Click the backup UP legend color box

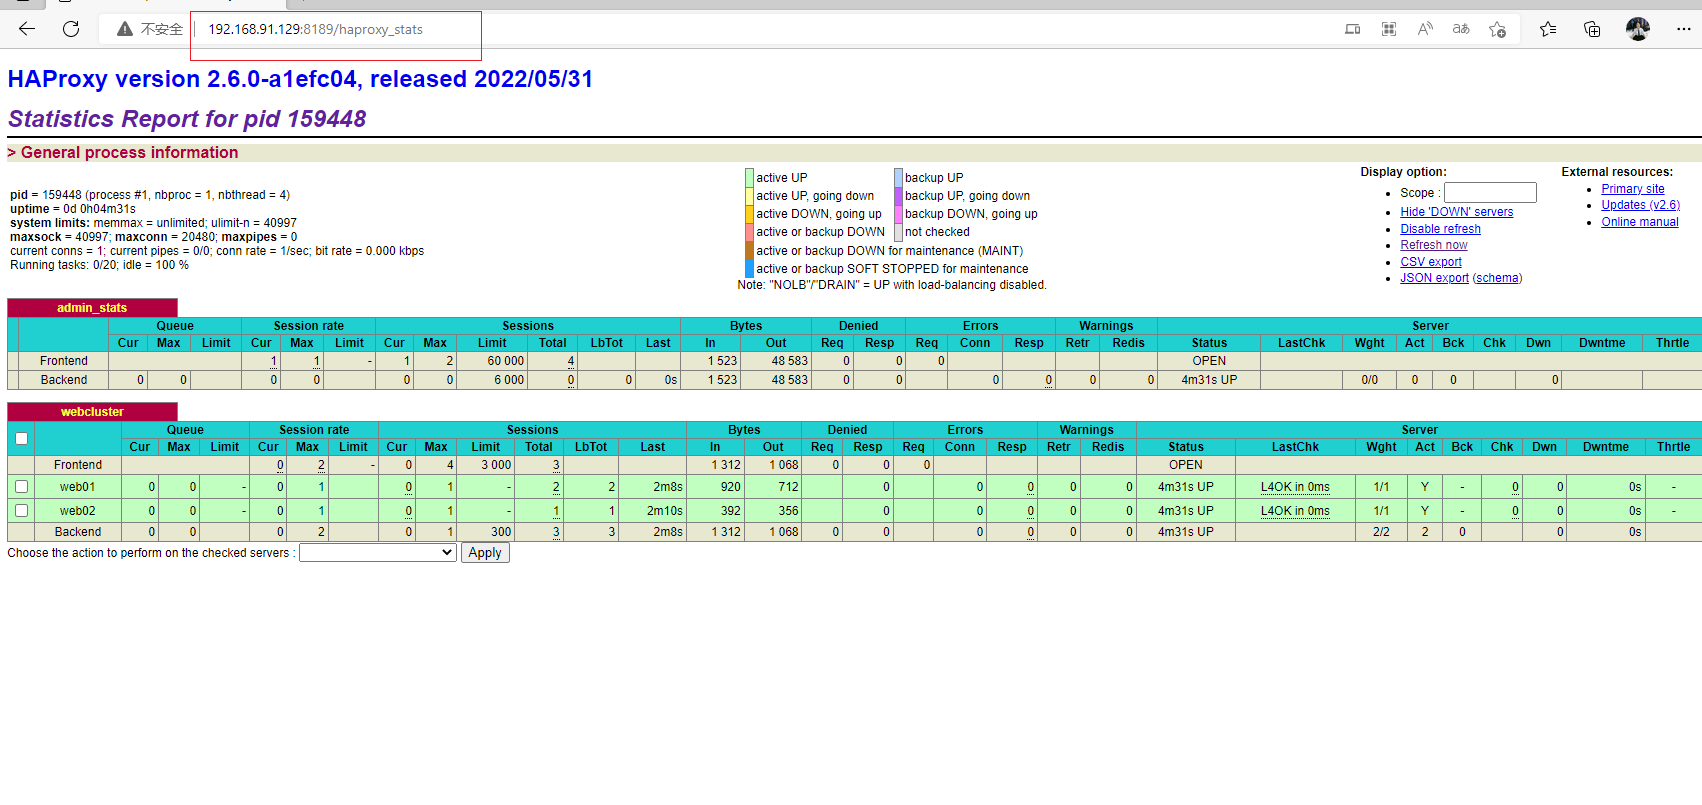tap(898, 178)
